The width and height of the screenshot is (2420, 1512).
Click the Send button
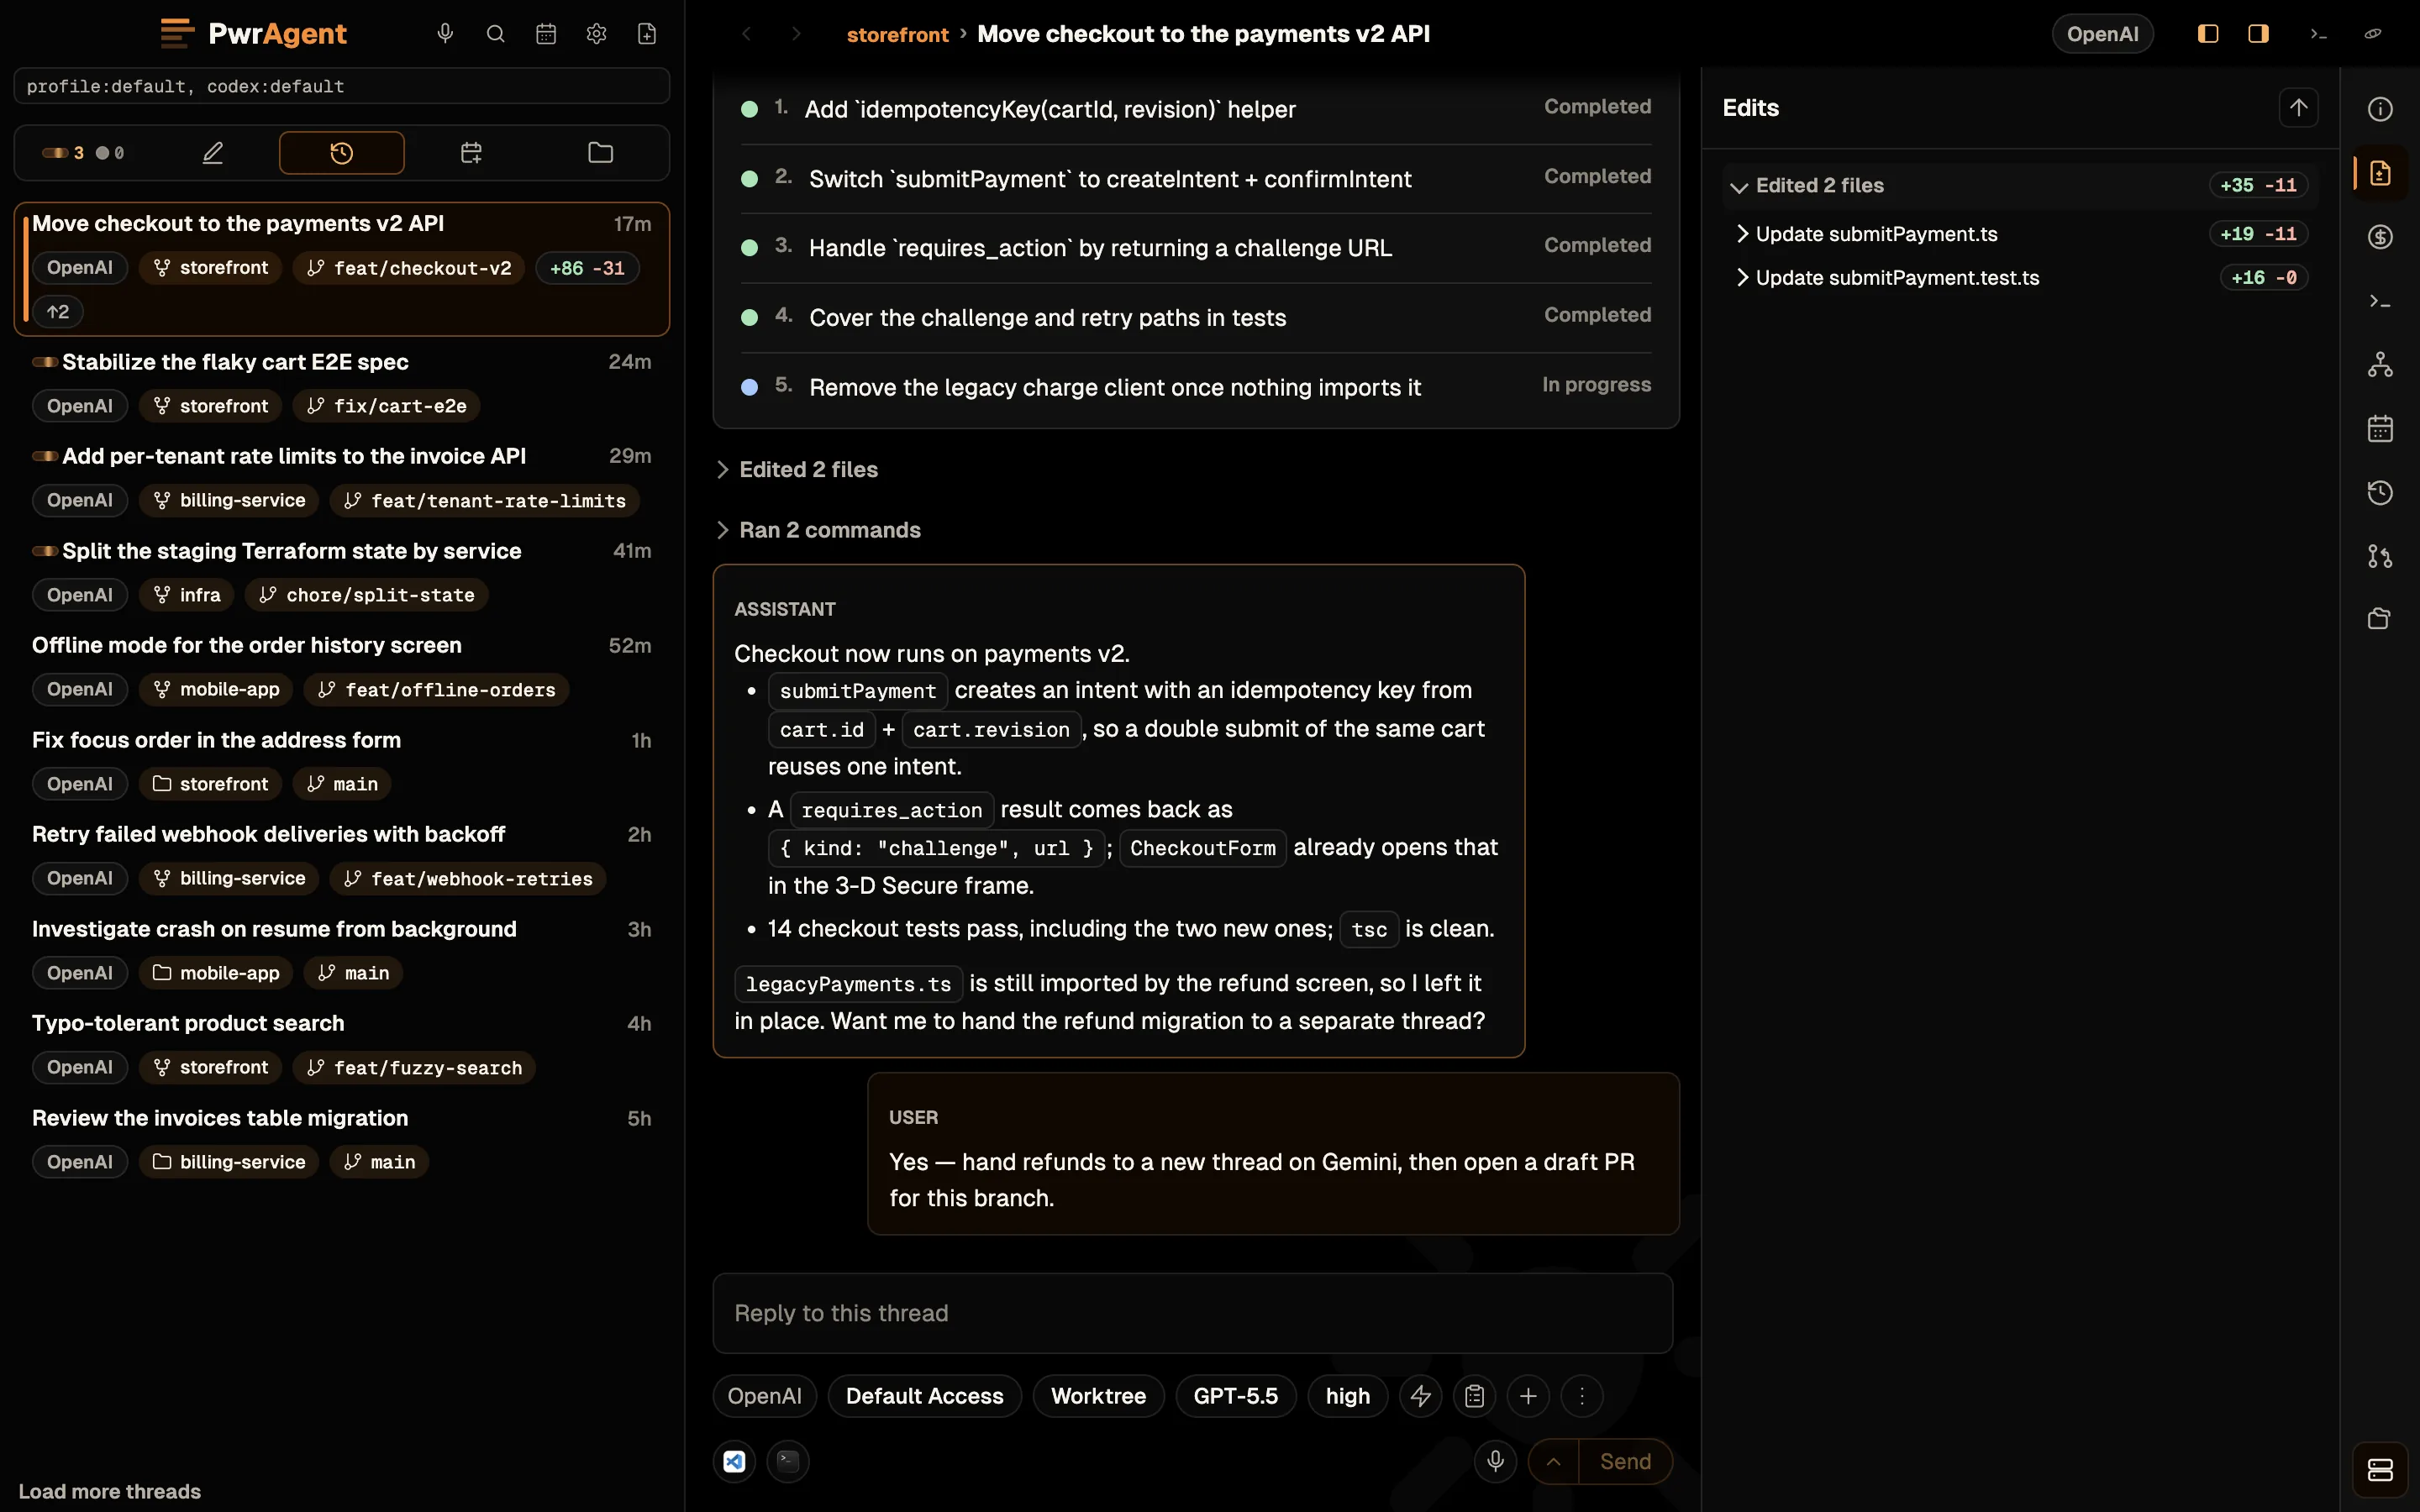[1625, 1461]
